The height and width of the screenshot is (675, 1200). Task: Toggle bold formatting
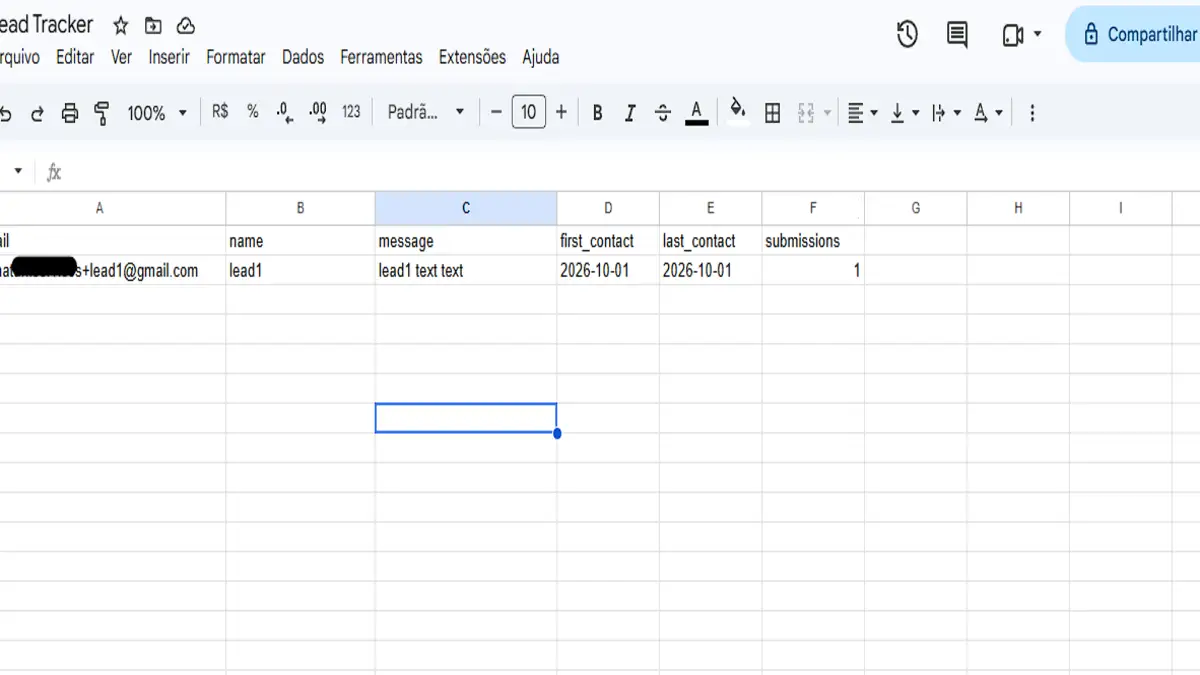[597, 113]
